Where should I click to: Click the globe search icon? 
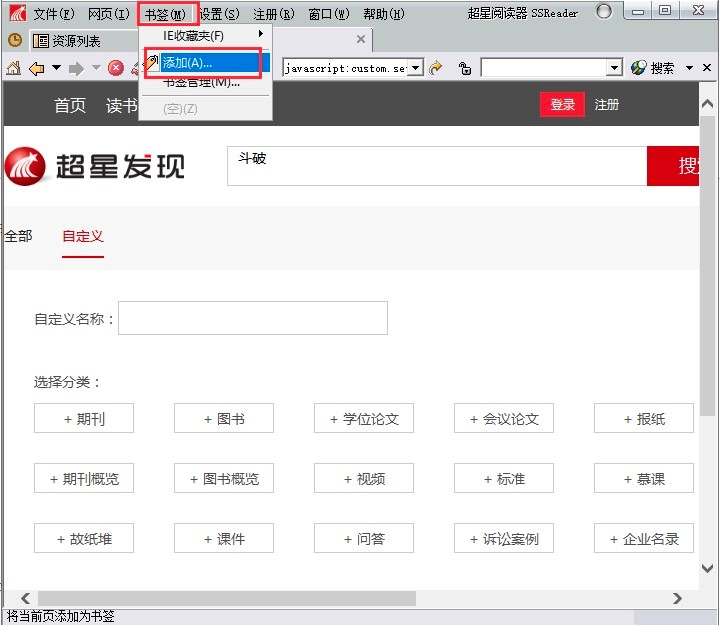tap(639, 68)
